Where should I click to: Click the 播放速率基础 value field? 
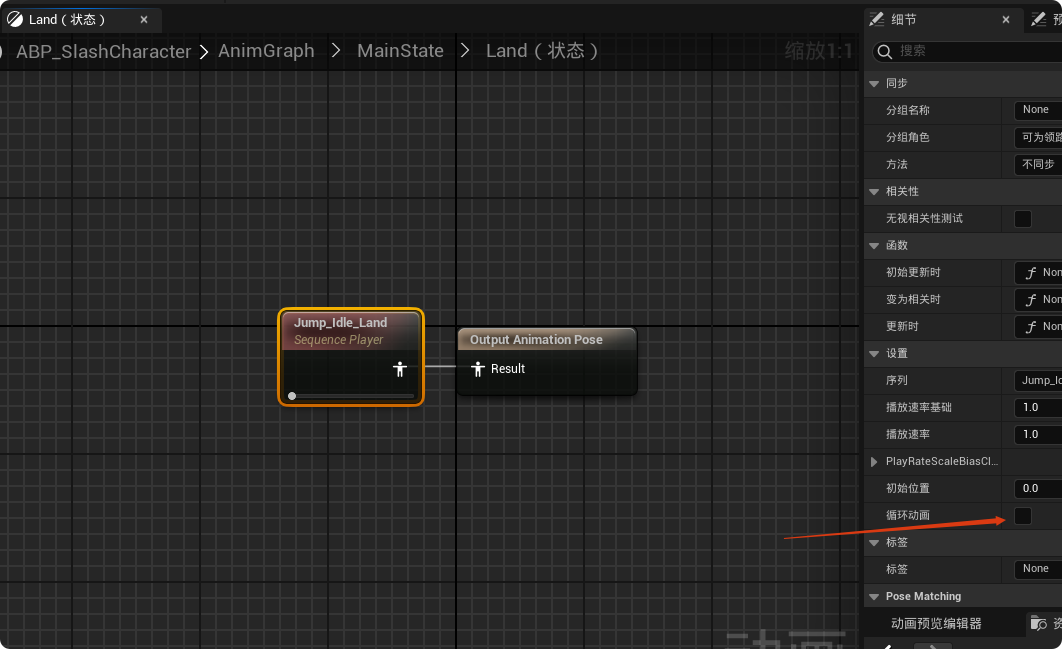(x=1038, y=407)
